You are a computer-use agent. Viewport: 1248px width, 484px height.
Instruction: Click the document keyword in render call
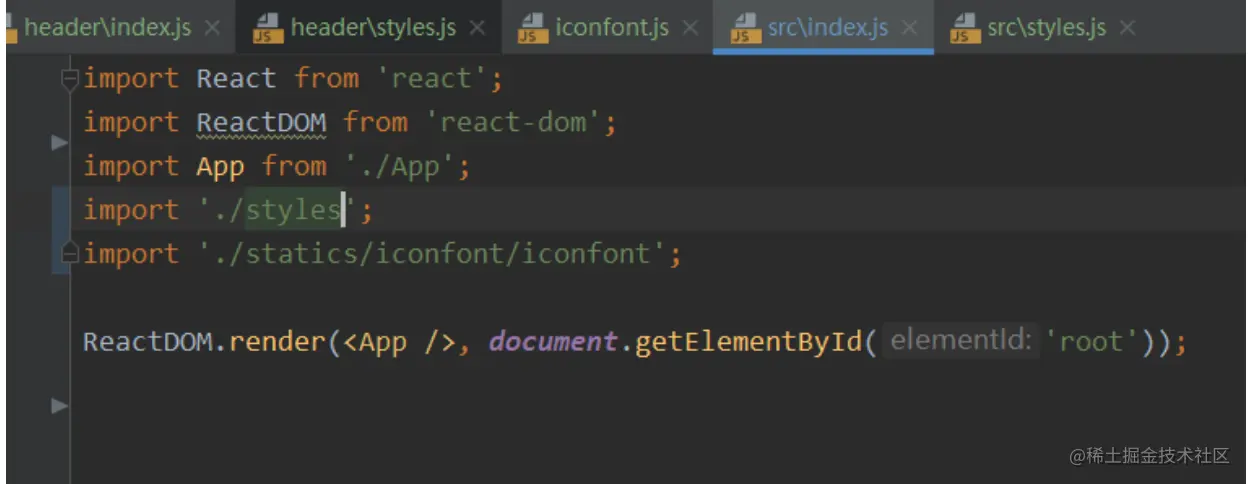(552, 342)
